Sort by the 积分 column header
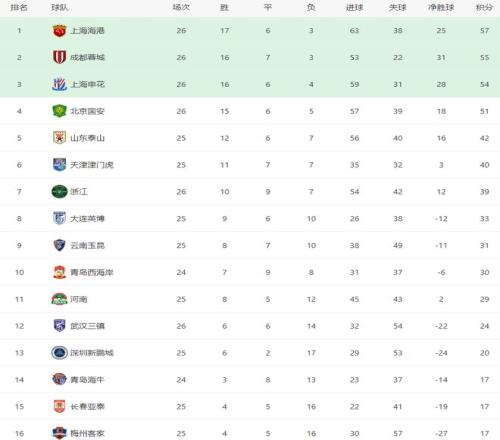 (484, 7)
